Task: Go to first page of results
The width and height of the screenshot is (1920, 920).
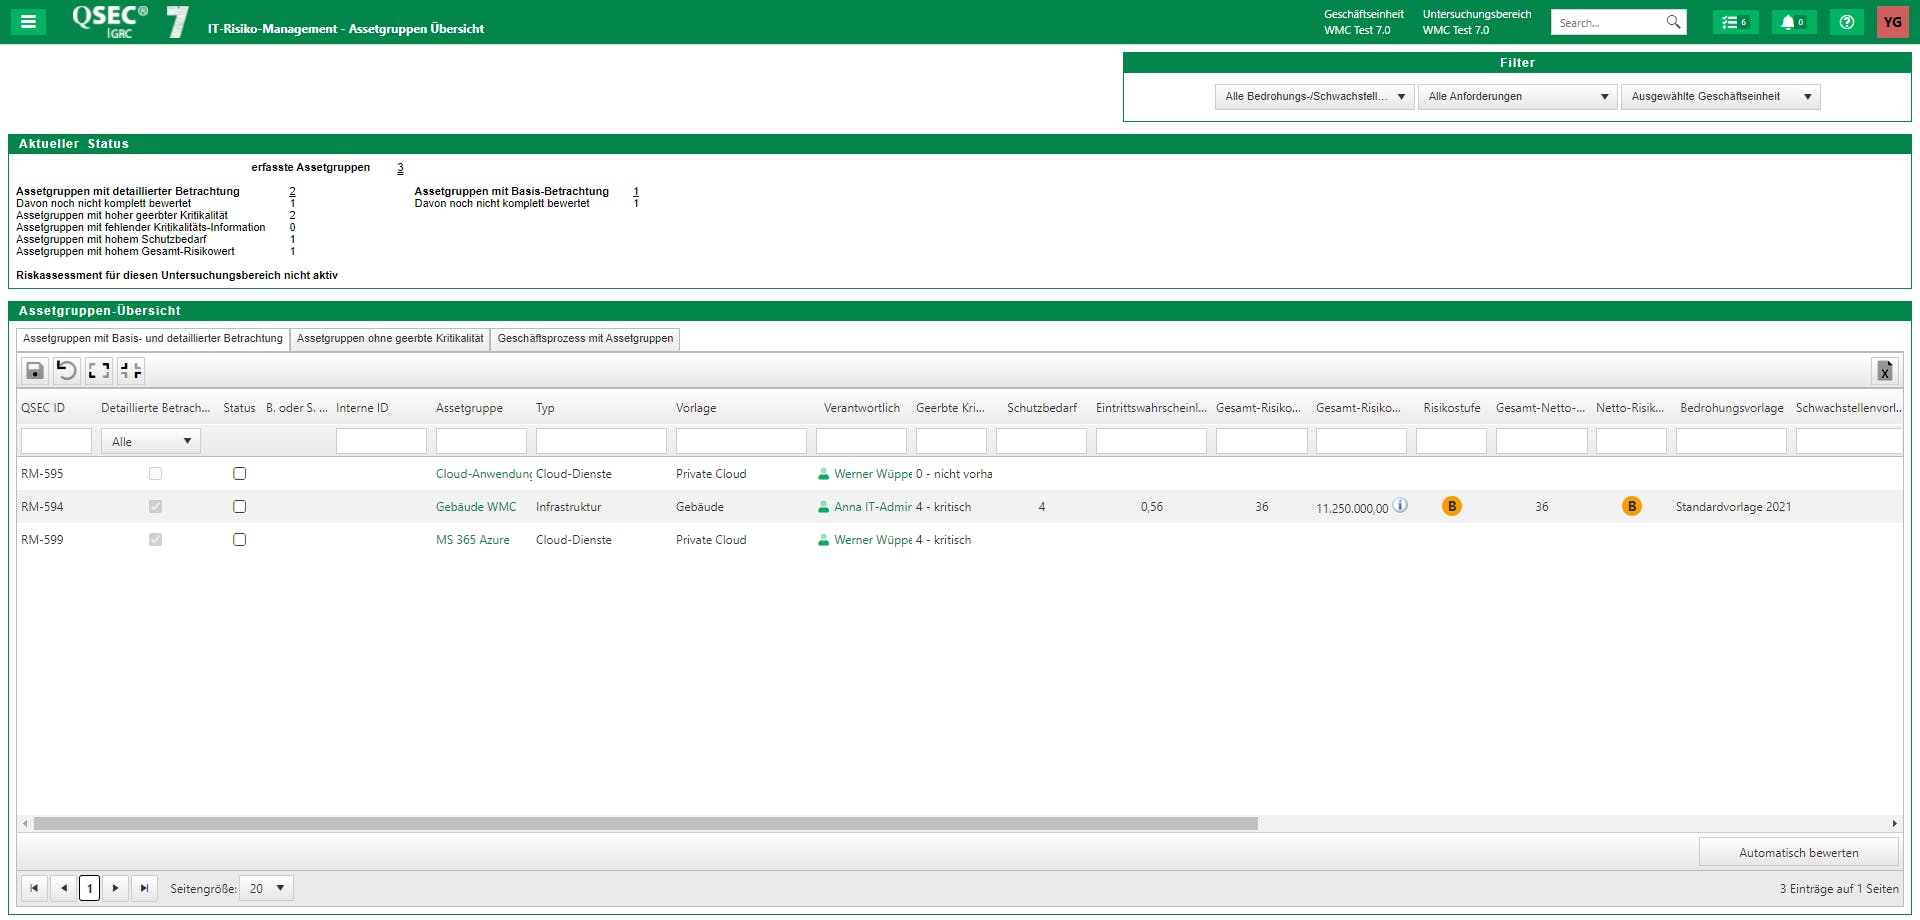Action: click(x=34, y=888)
